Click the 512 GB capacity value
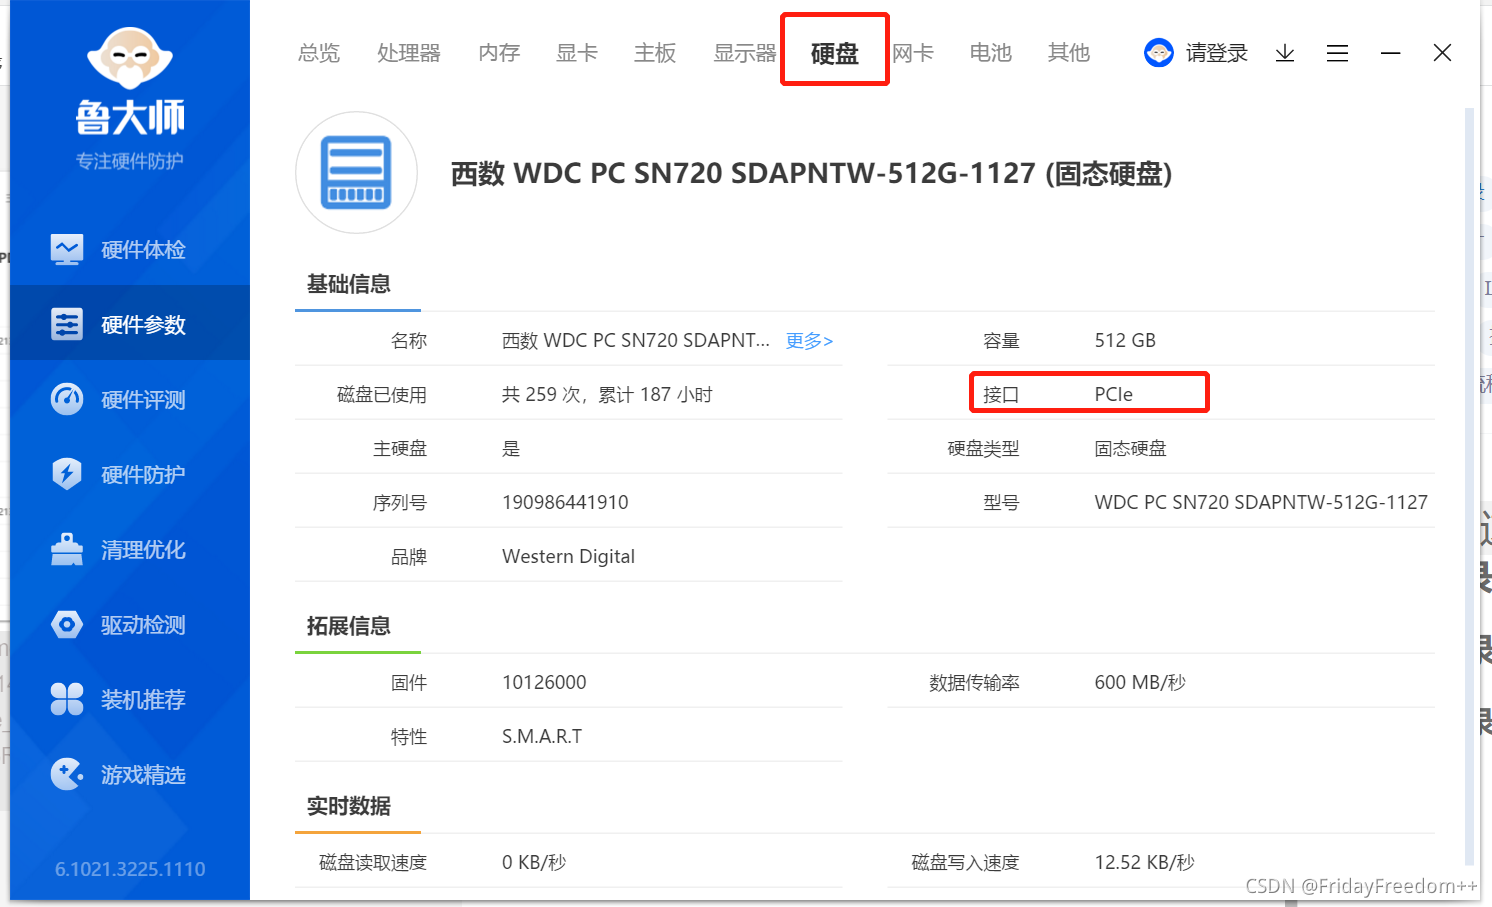This screenshot has width=1492, height=907. point(1125,340)
